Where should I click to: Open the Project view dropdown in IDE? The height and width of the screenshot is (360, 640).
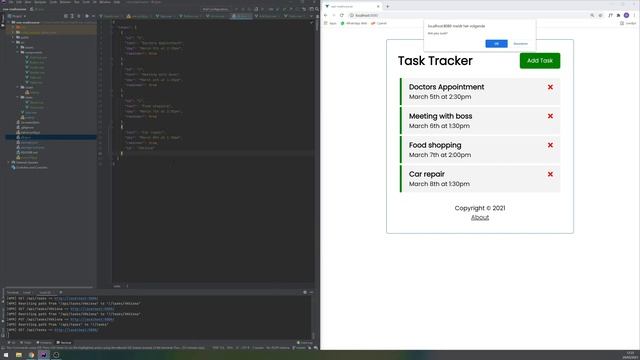[17, 16]
